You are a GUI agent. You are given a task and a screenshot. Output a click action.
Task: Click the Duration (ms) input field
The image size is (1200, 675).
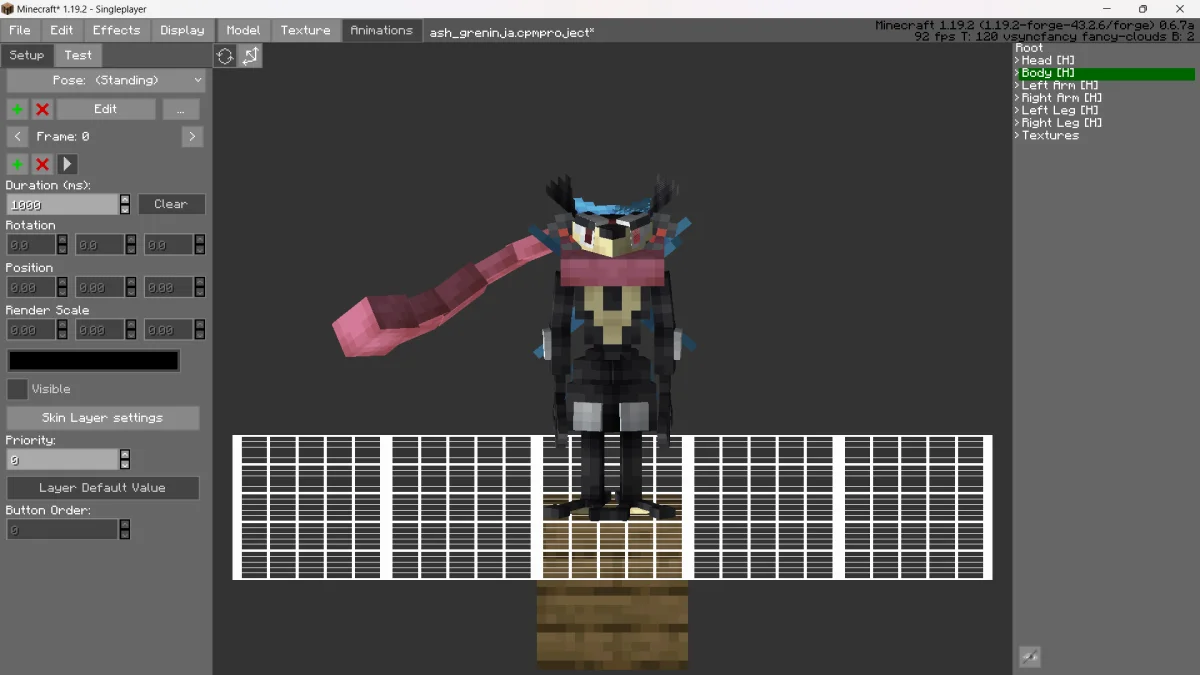point(63,204)
